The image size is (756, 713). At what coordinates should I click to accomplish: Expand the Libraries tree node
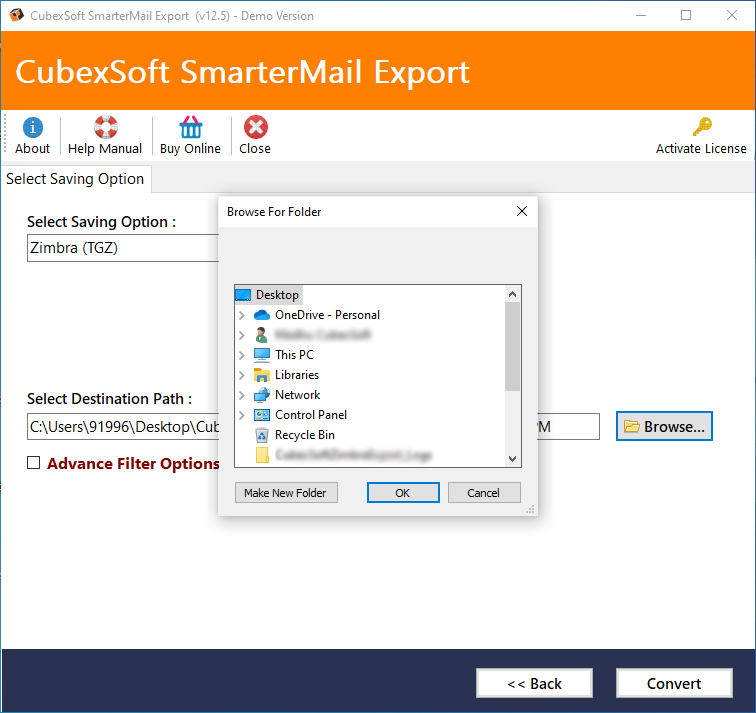click(x=242, y=375)
